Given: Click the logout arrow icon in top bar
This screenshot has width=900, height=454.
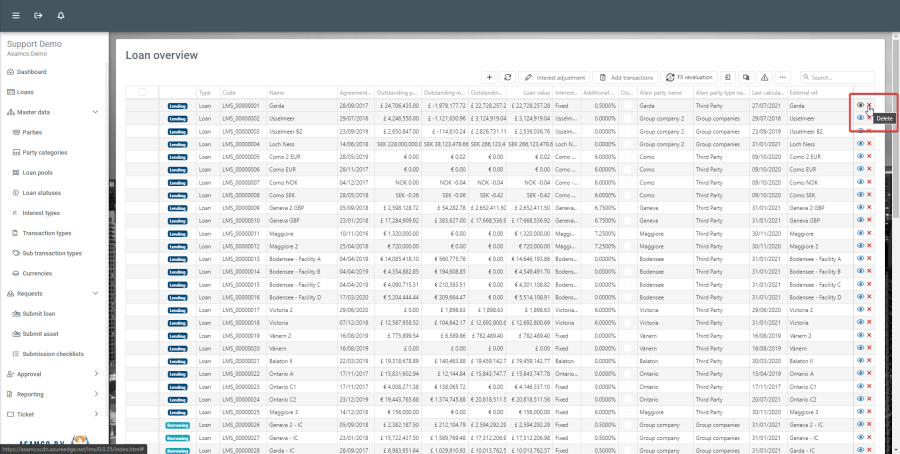Looking at the screenshot, I should 38,16.
